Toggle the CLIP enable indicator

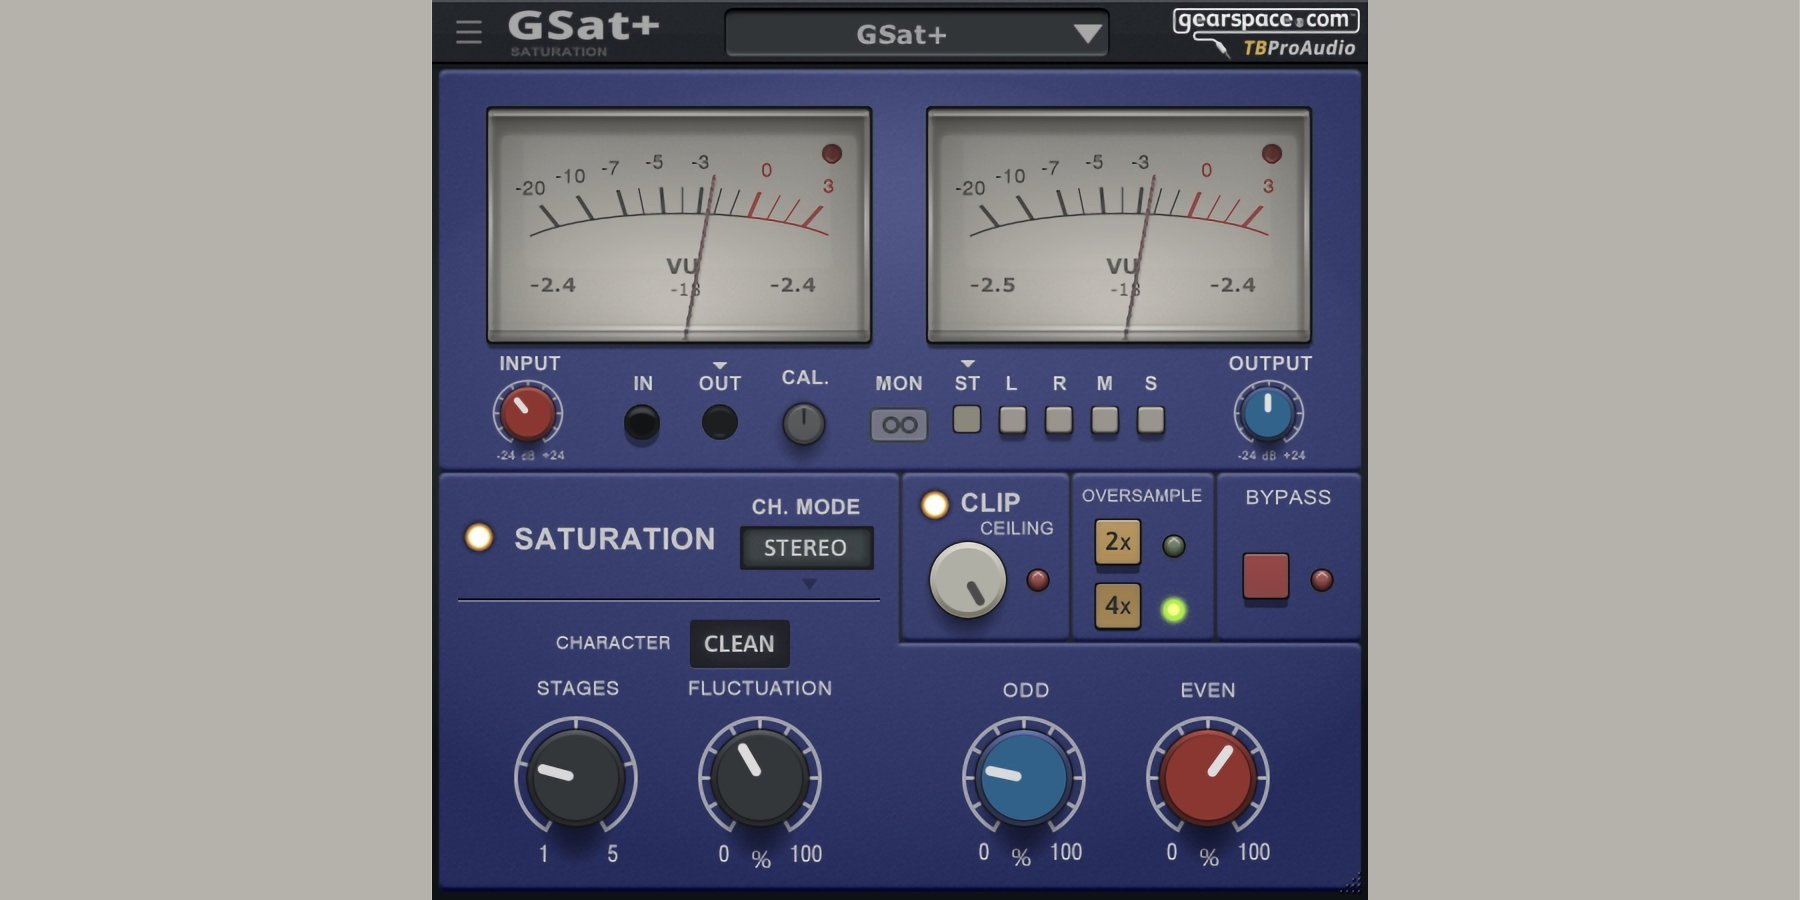click(934, 505)
